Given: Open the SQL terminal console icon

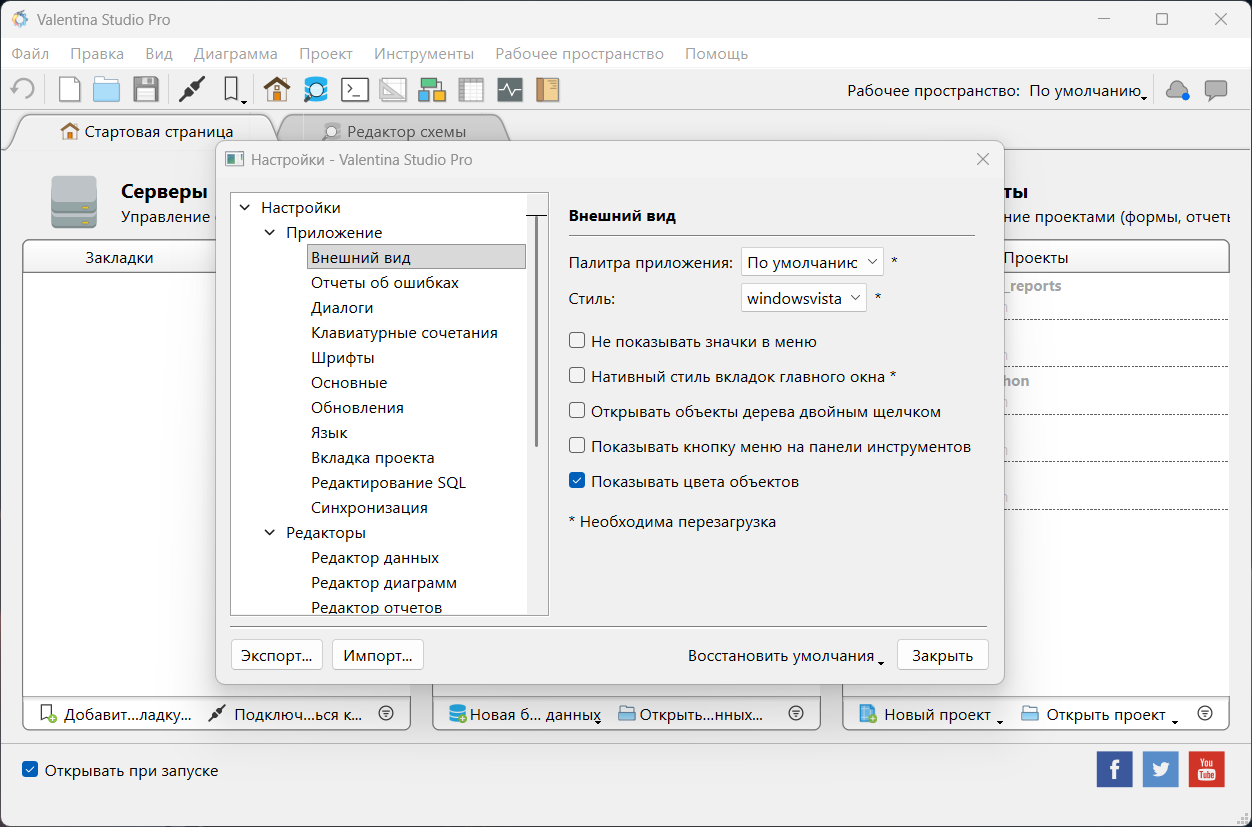Looking at the screenshot, I should (x=354, y=90).
